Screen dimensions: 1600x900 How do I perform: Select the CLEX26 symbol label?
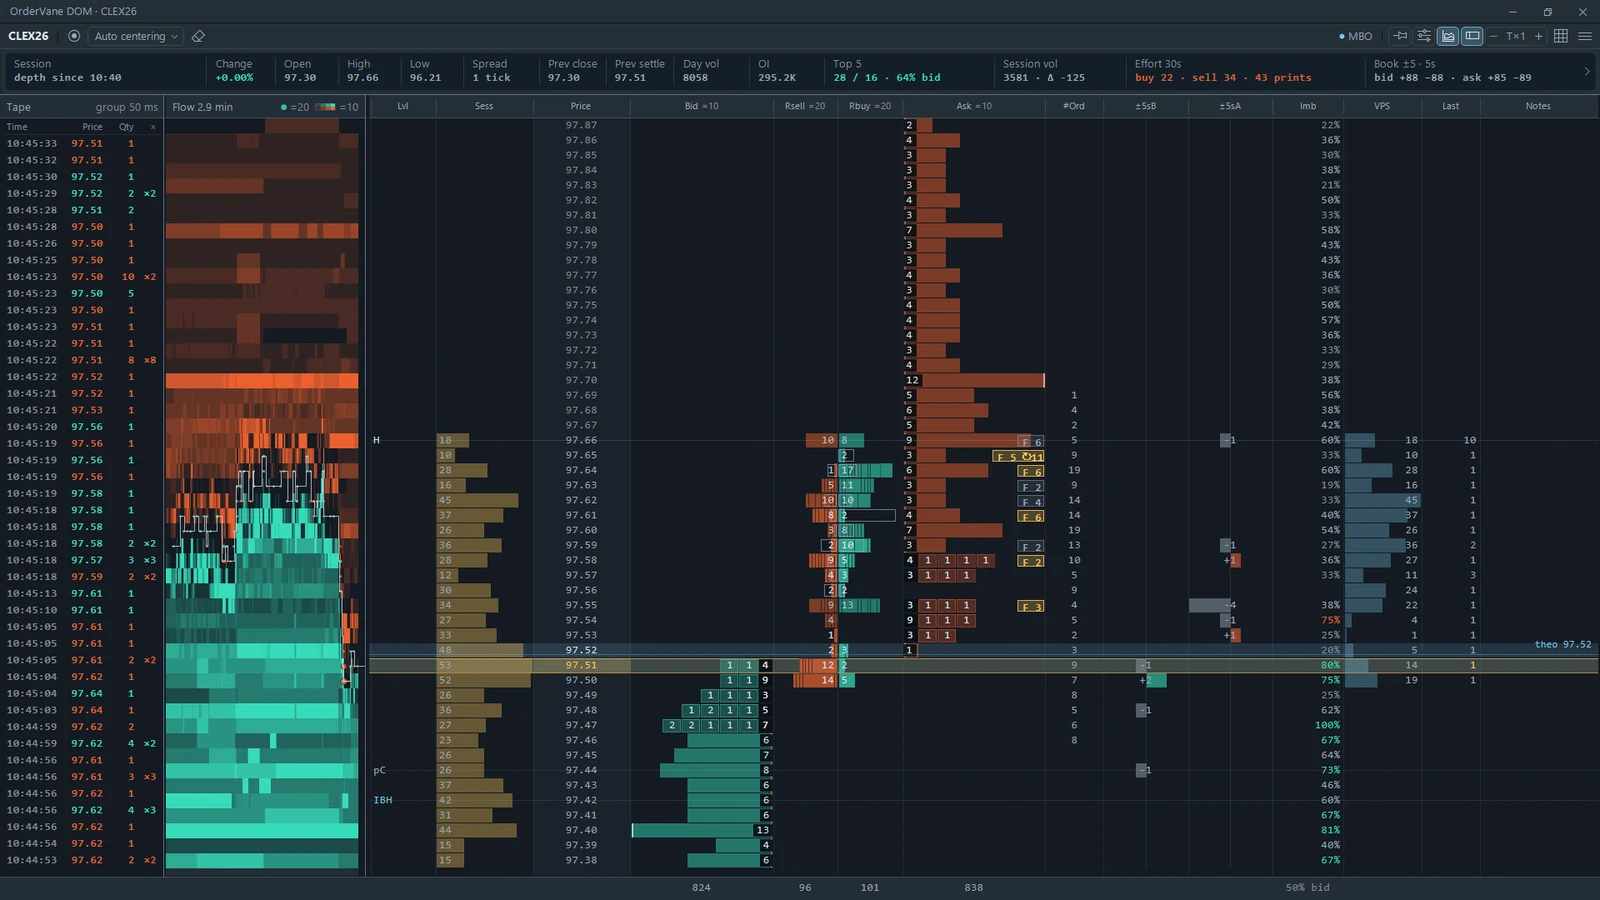coord(28,36)
